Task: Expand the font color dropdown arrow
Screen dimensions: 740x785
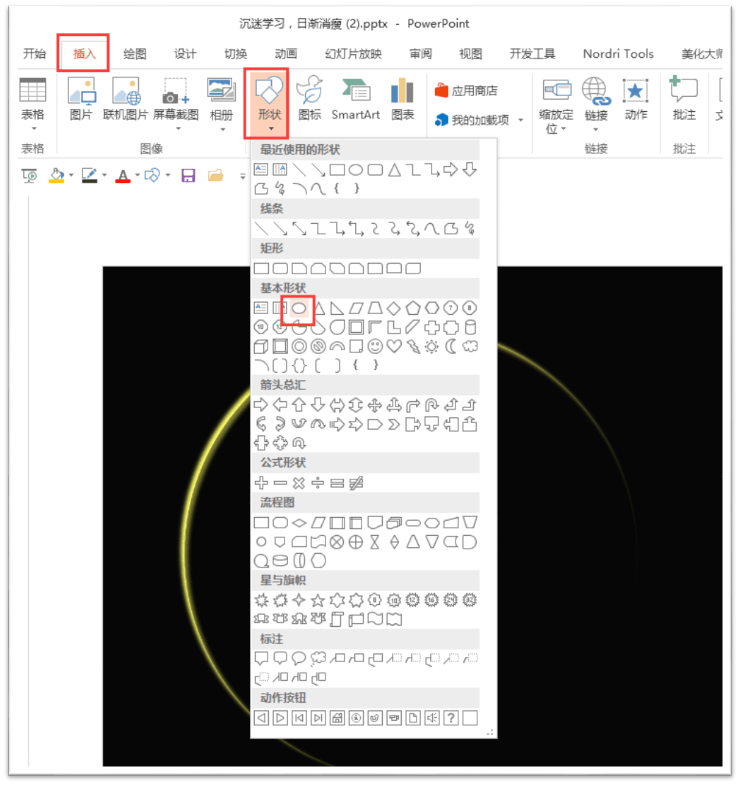Action: 137,175
